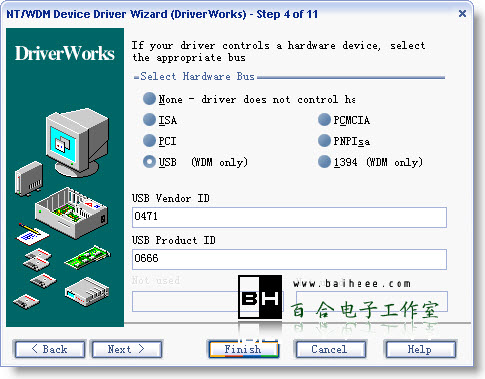Advance the wizard with Next button
Screen dimensions: 485x379
[x=127, y=349]
